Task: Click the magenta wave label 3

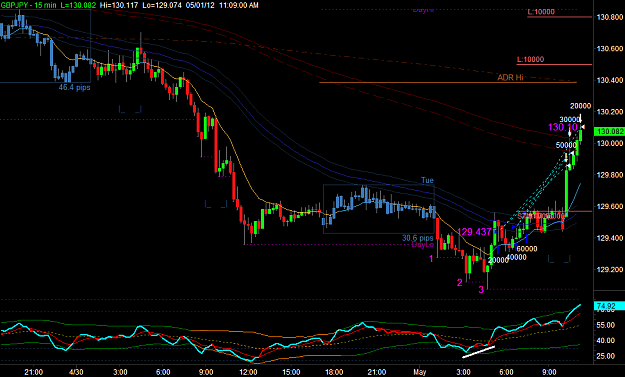Action: point(481,289)
